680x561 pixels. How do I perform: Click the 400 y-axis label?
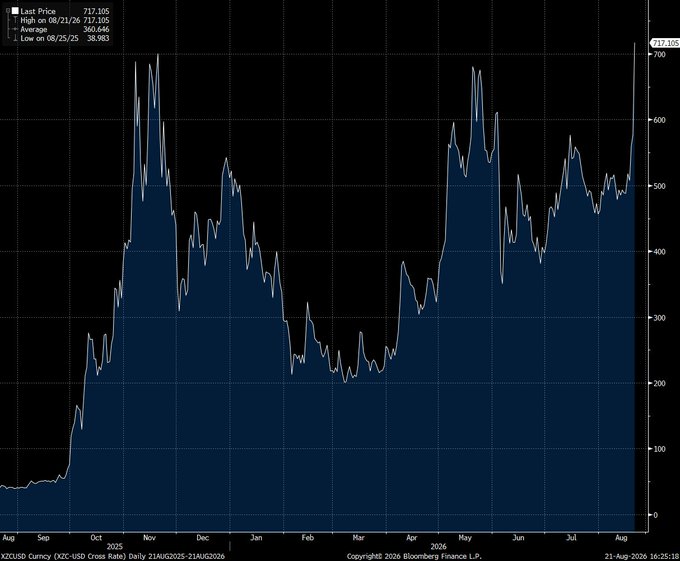click(x=659, y=252)
